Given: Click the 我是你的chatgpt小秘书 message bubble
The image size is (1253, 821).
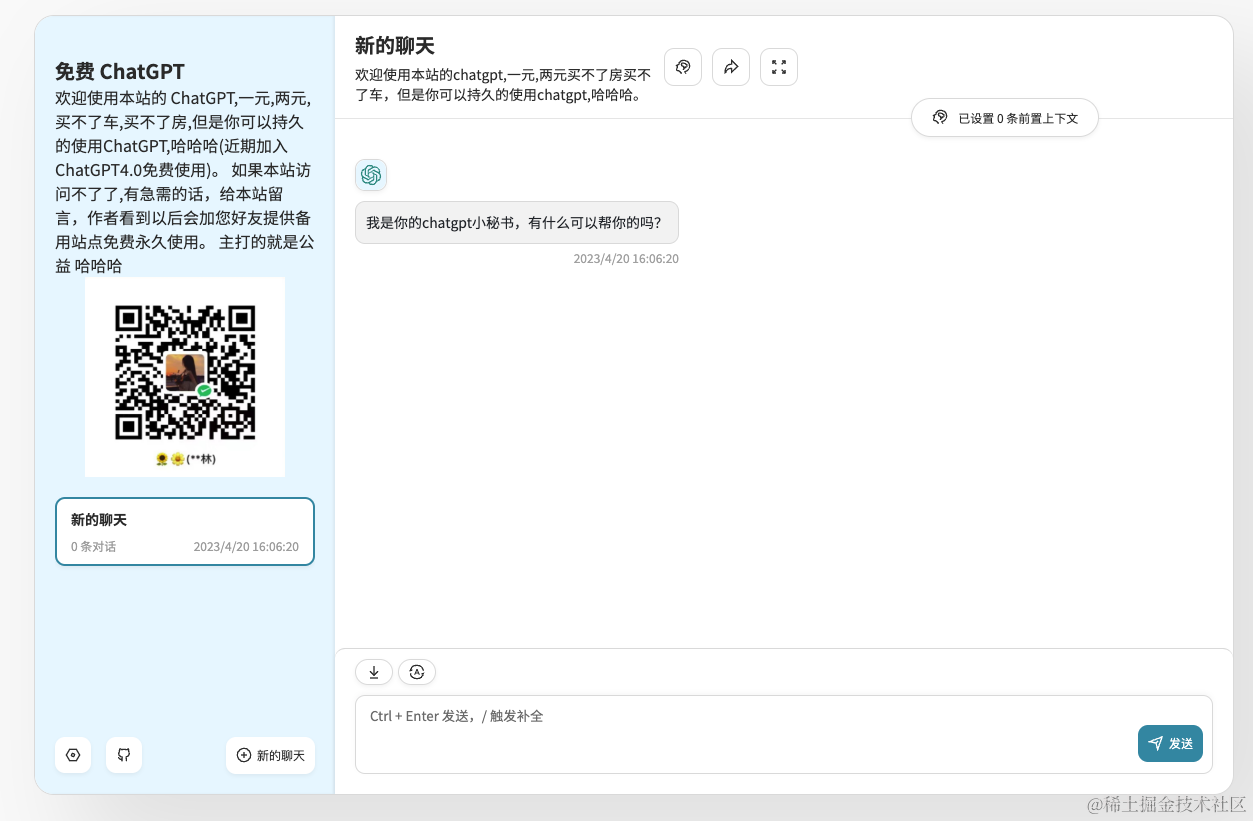Looking at the screenshot, I should point(517,222).
